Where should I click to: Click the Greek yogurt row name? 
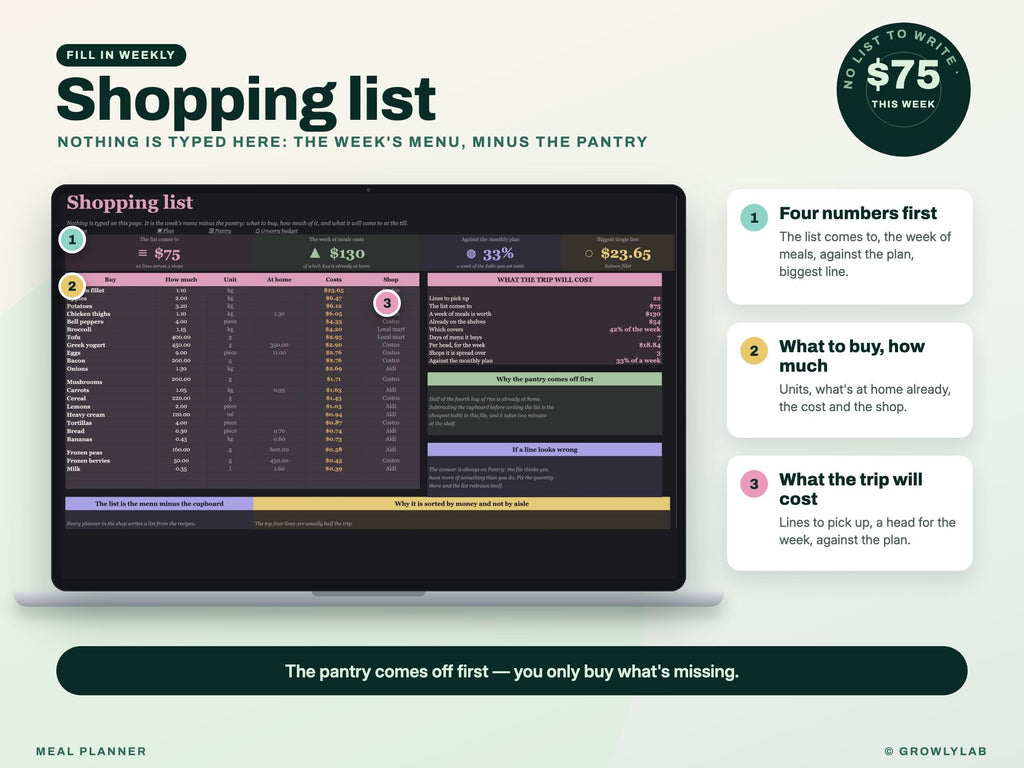click(x=86, y=345)
